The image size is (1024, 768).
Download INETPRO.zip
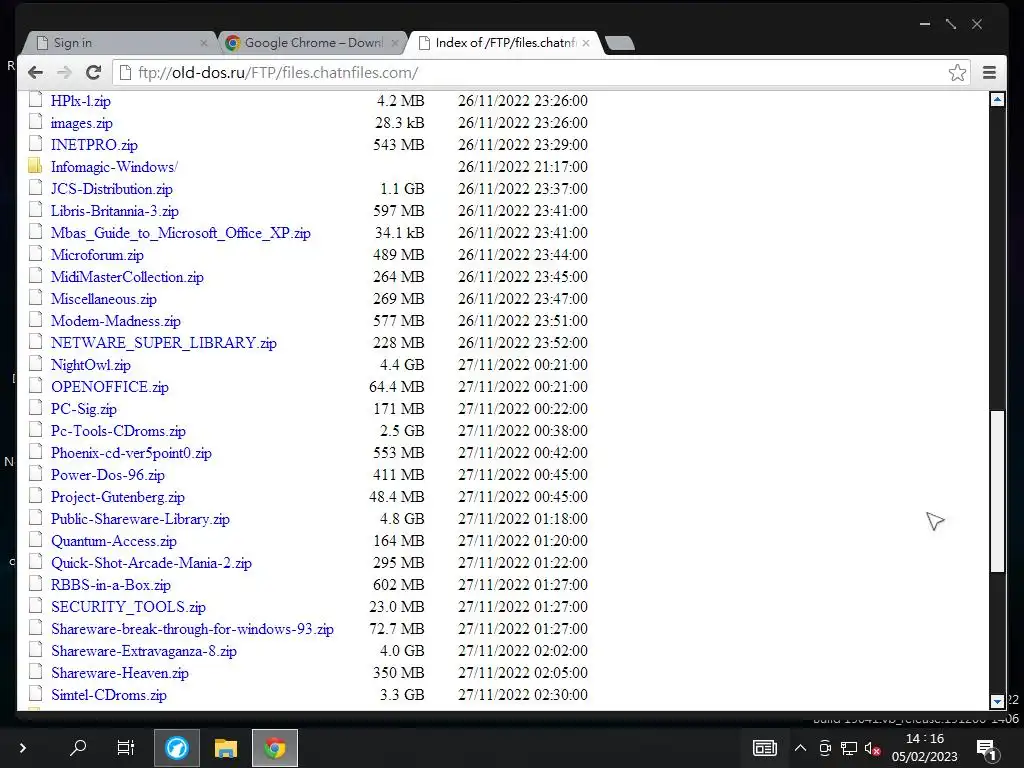pyautogui.click(x=94, y=145)
